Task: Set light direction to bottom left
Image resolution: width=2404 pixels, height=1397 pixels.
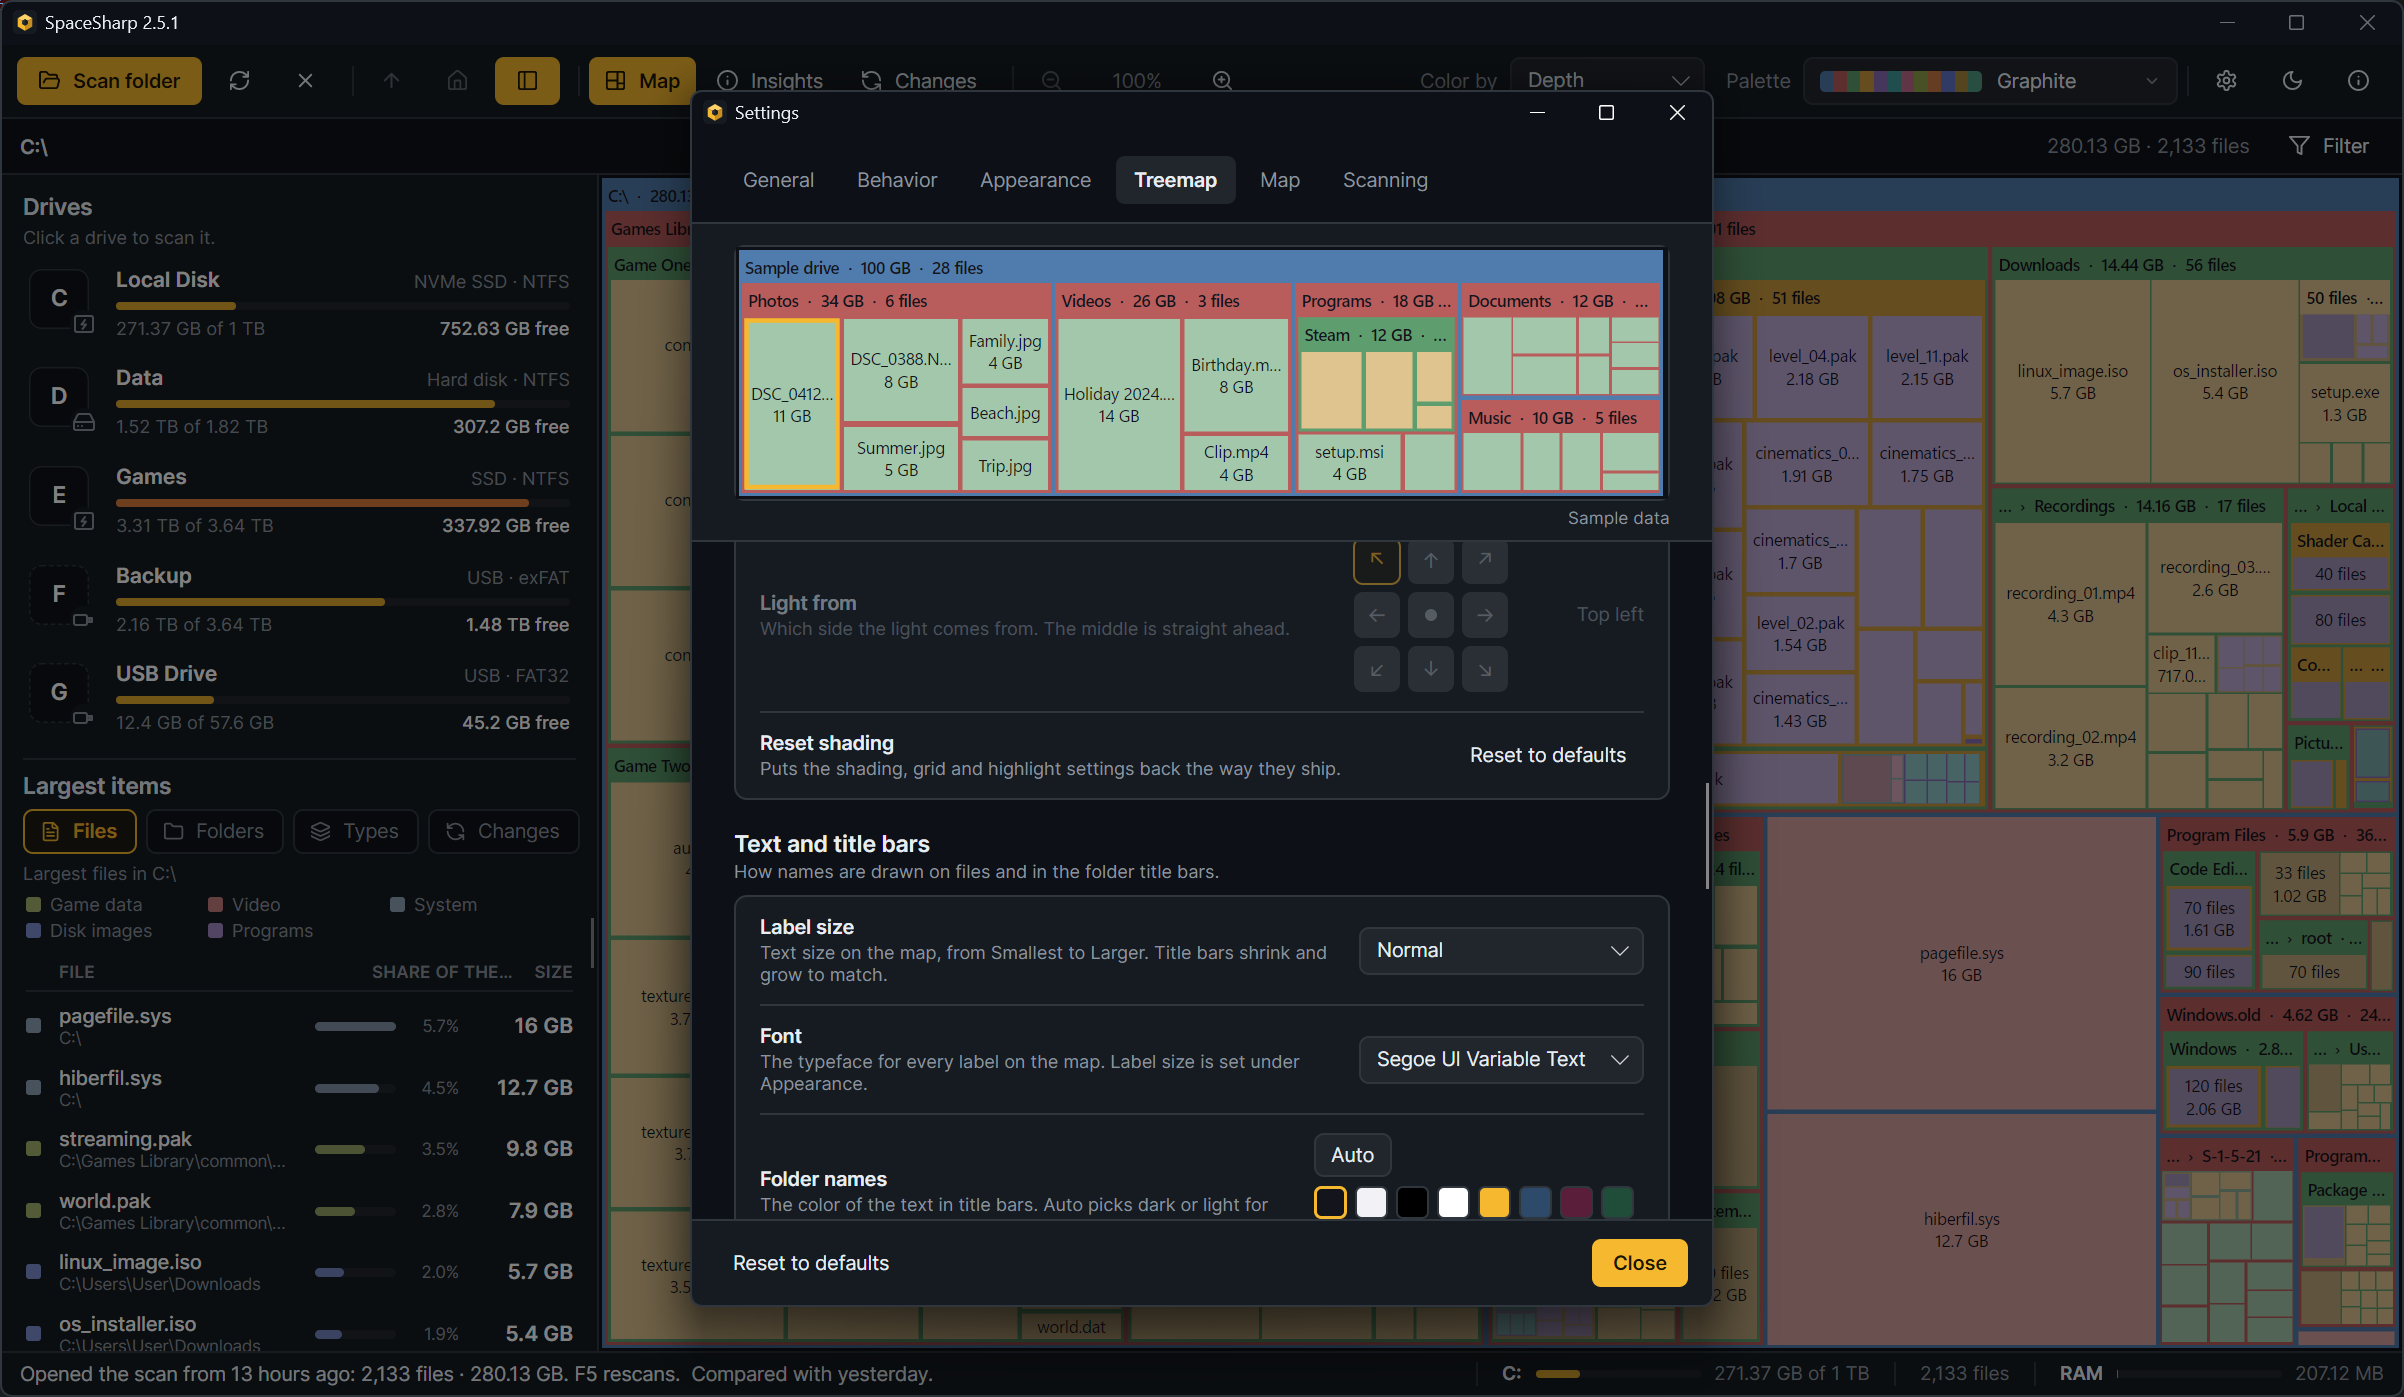Action: [1377, 669]
